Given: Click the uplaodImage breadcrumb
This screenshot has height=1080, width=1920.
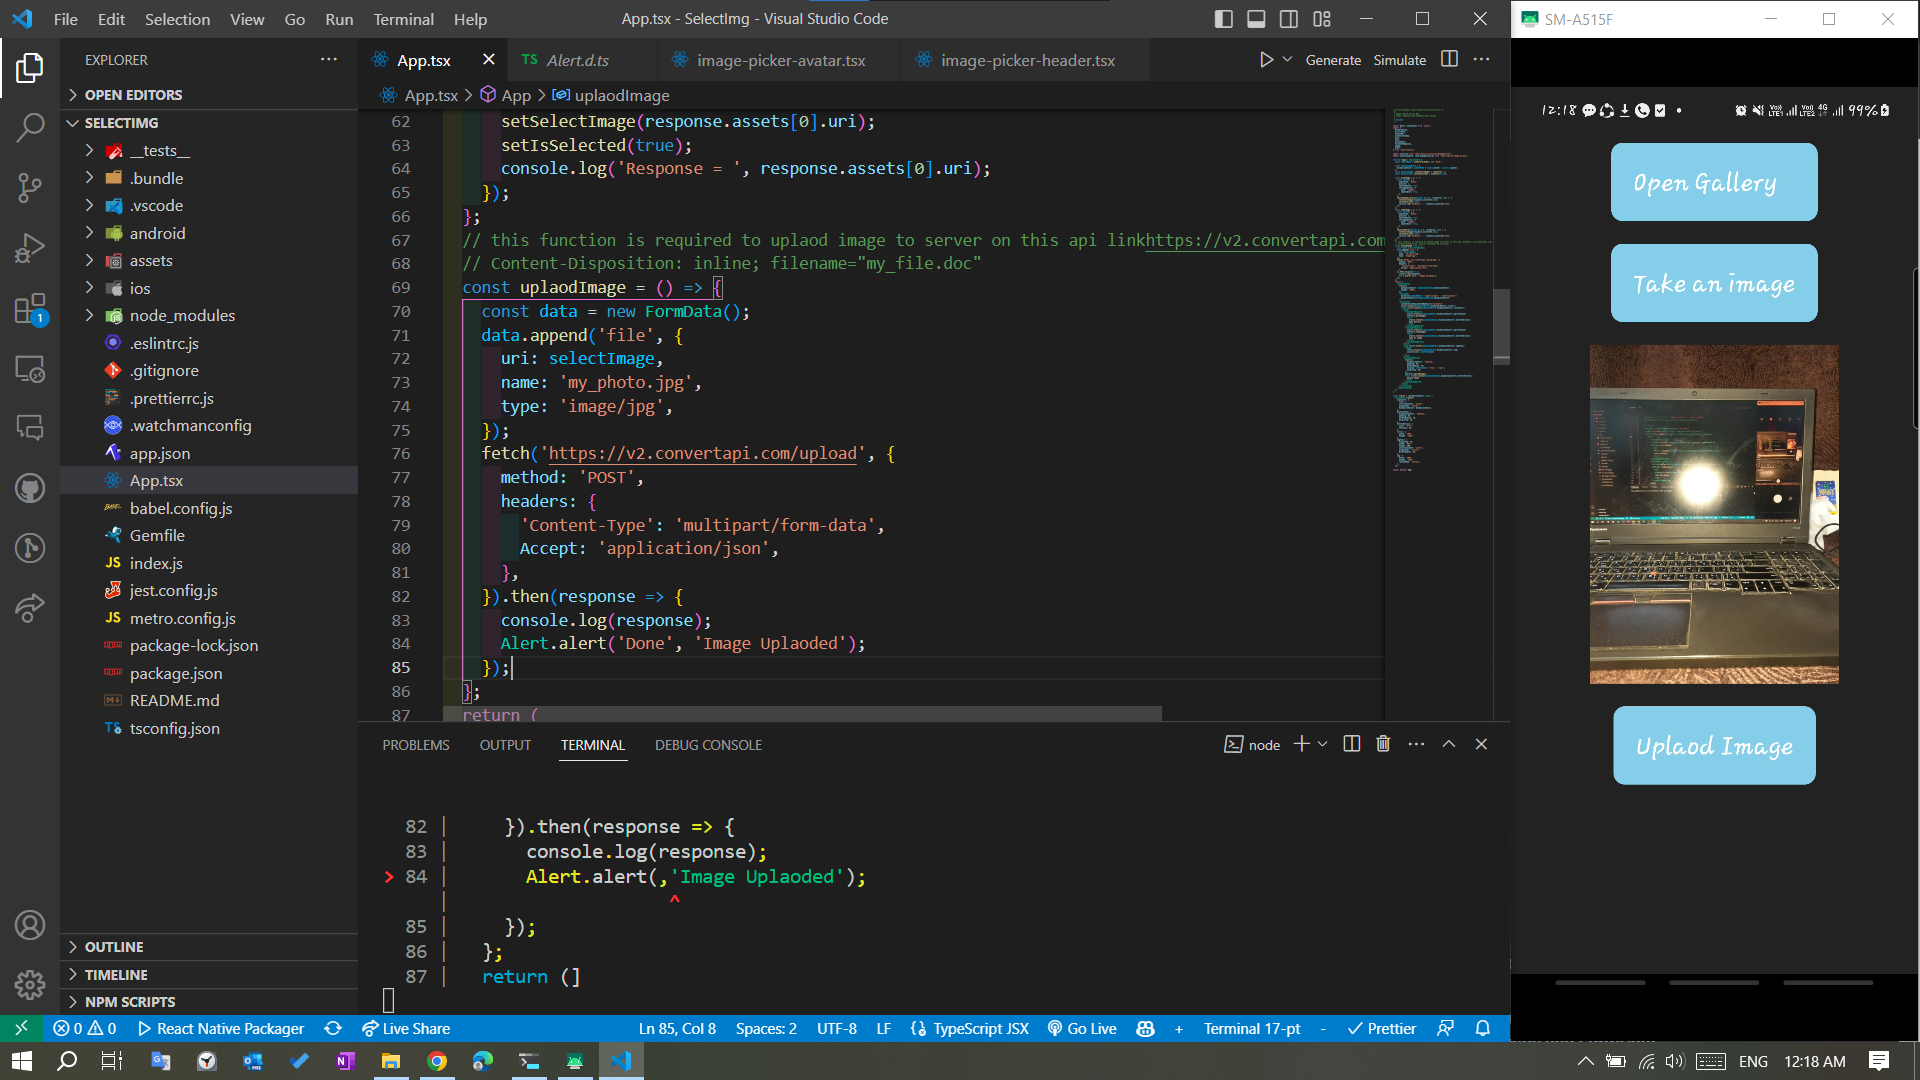Looking at the screenshot, I should point(621,95).
